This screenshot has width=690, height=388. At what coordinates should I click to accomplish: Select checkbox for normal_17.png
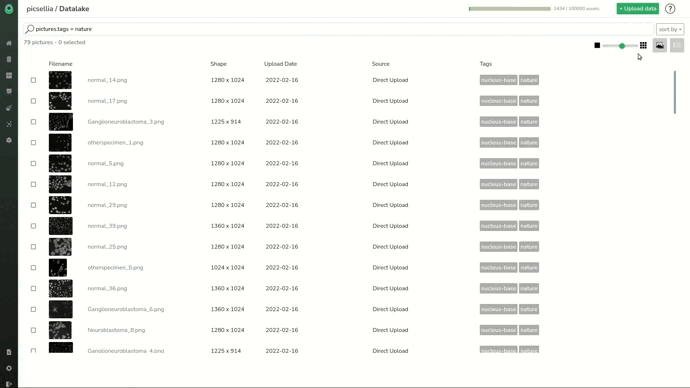pos(33,101)
